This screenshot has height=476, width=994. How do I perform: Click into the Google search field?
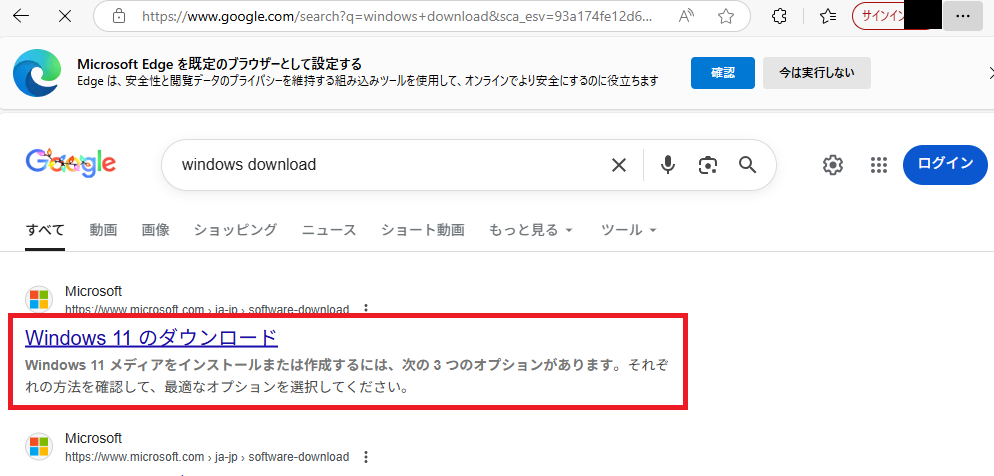coord(390,165)
